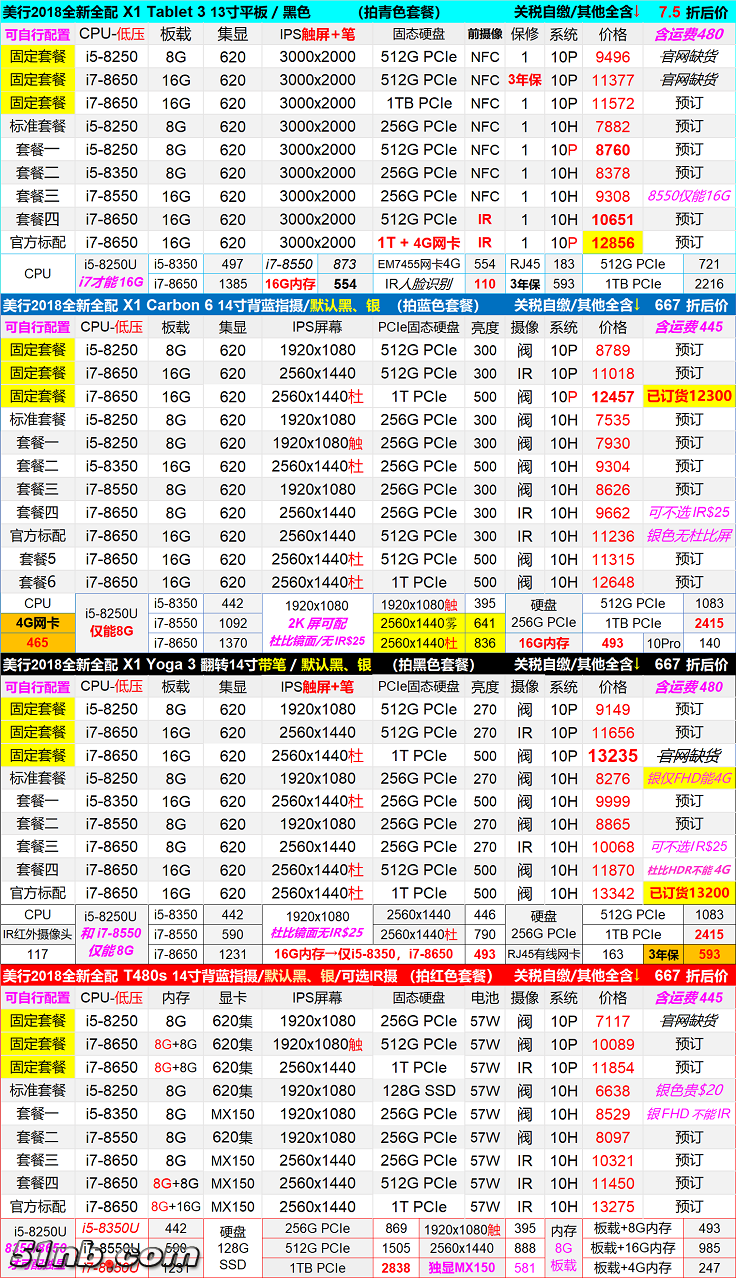Select the price cell 11377
The height and width of the screenshot is (1278, 736).
[x=613, y=80]
